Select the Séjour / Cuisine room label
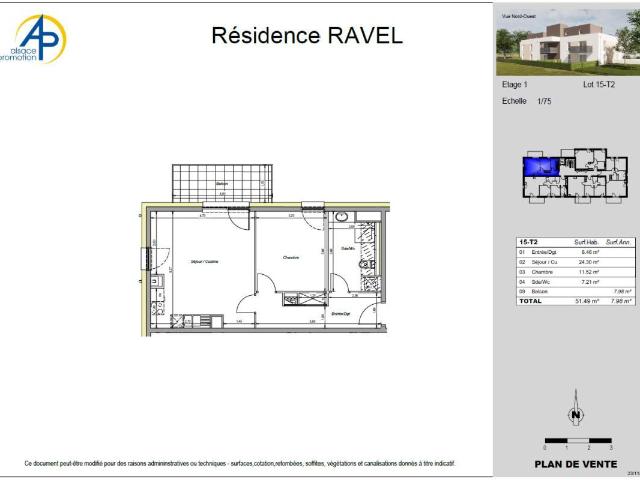Screen dimensions: 640x480 (x=204, y=262)
